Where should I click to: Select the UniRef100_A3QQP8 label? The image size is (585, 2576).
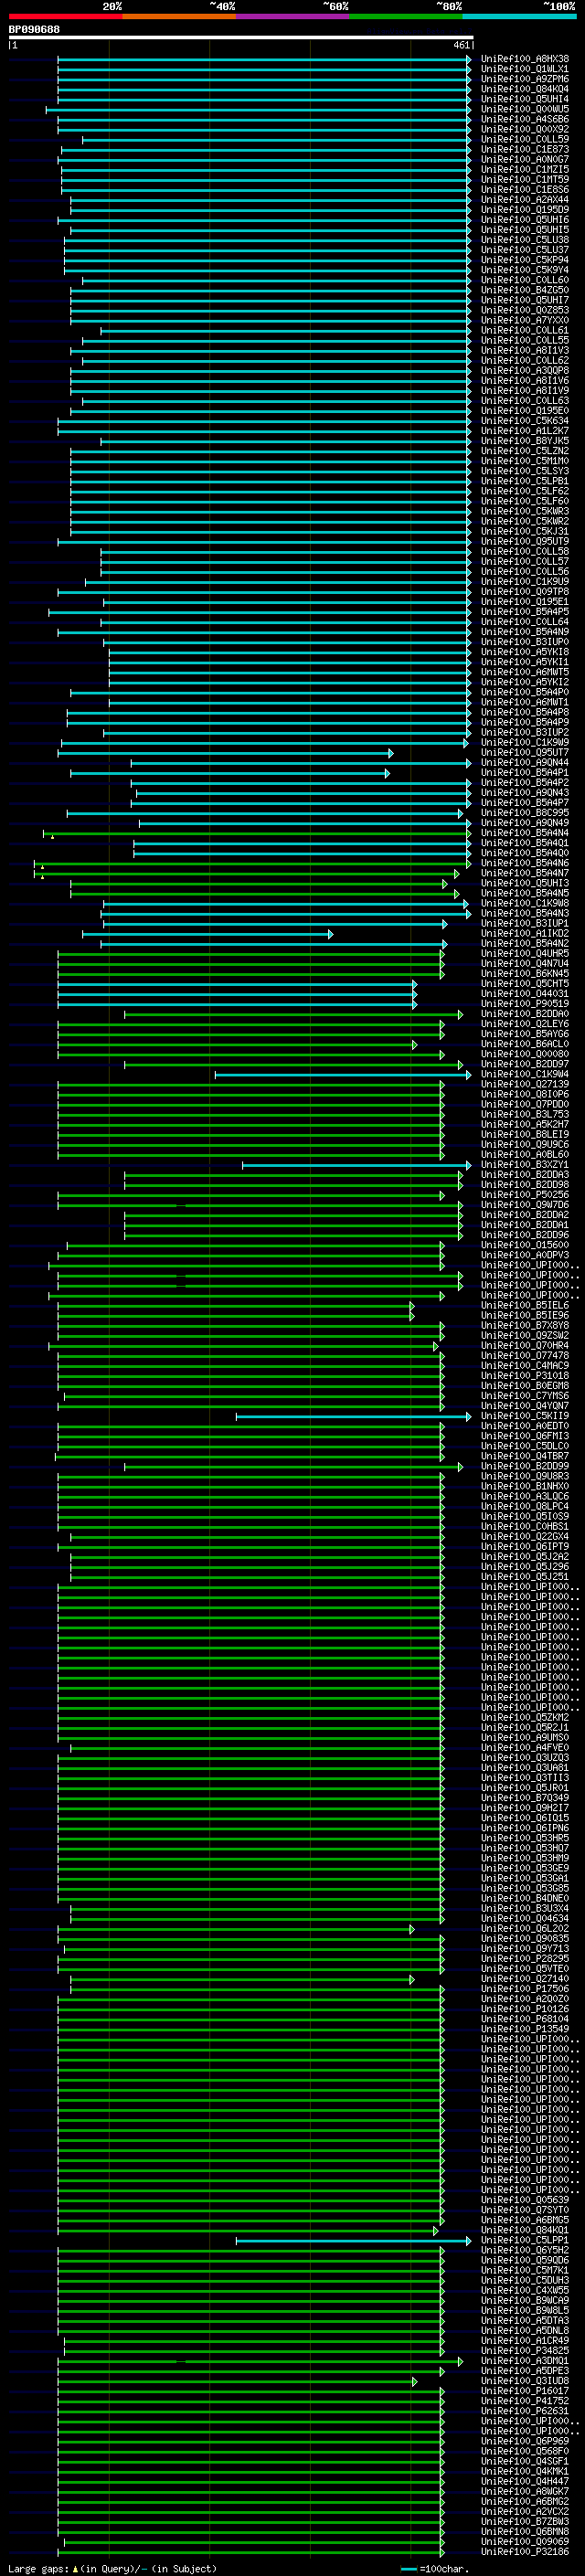click(525, 371)
